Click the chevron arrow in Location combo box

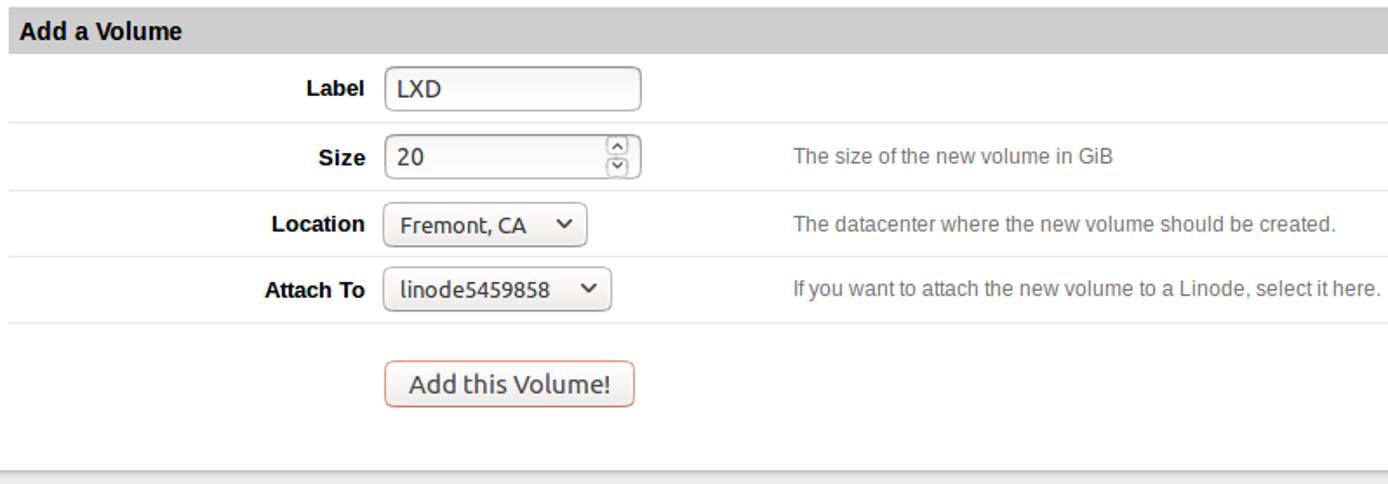pos(564,225)
